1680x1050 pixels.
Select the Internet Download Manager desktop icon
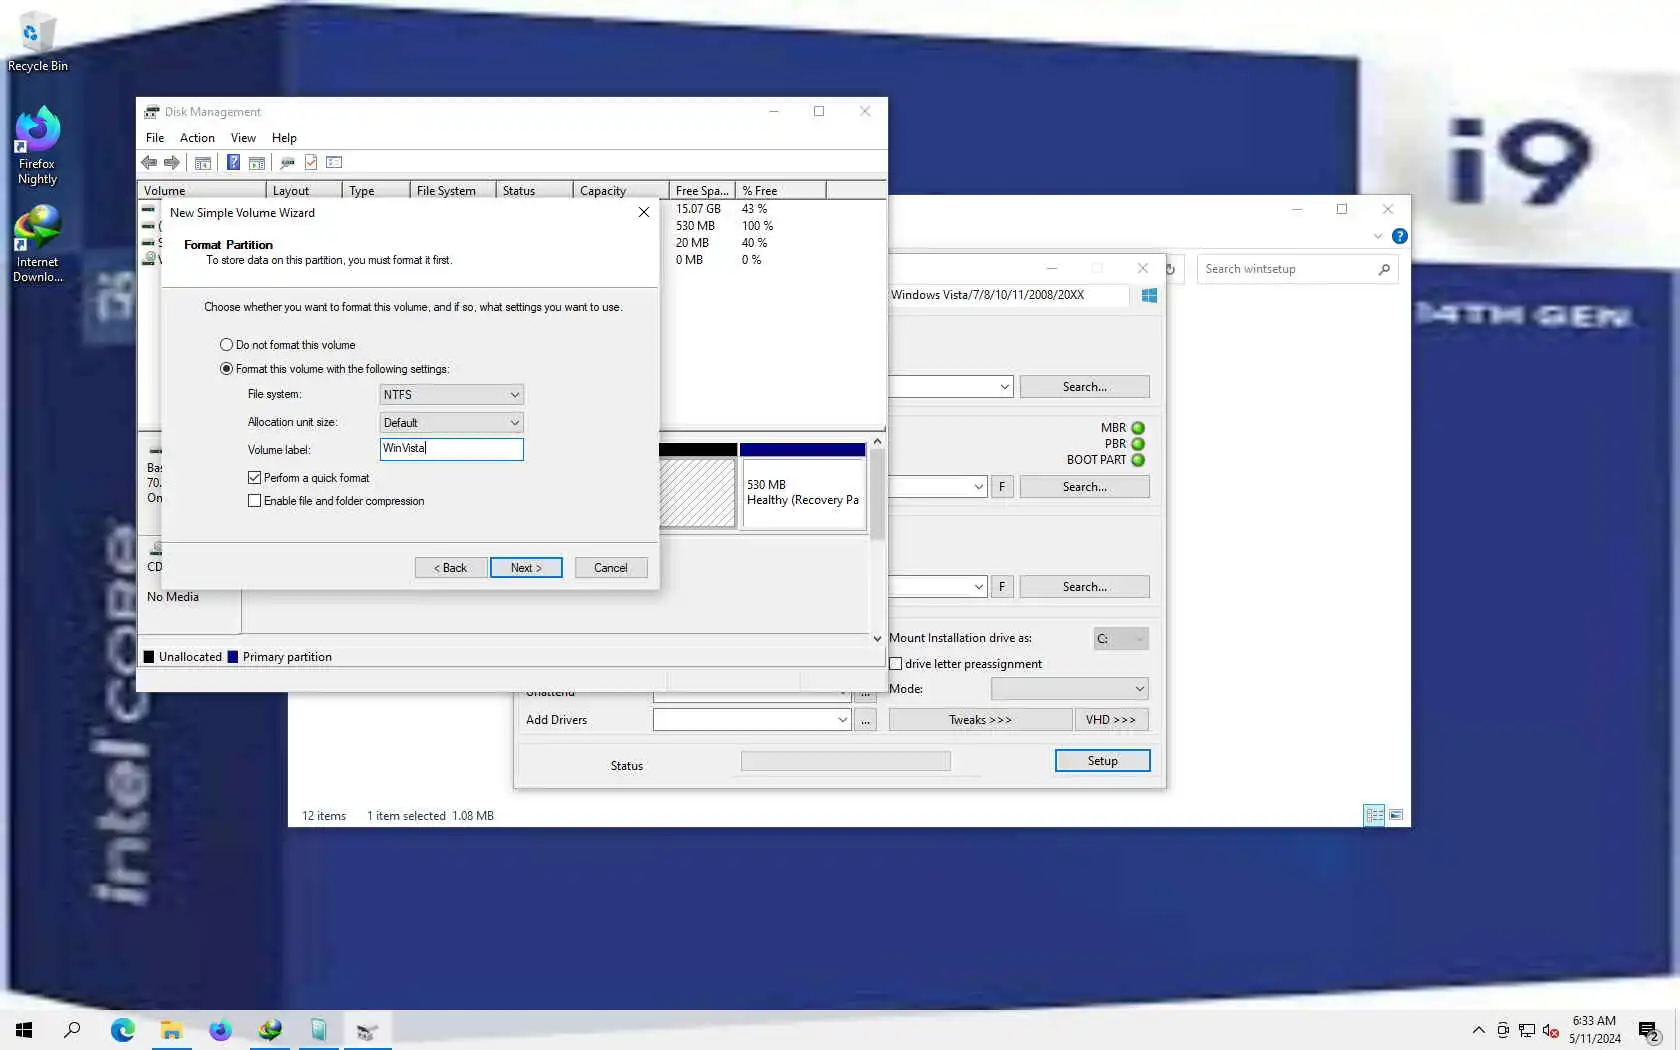tap(37, 245)
